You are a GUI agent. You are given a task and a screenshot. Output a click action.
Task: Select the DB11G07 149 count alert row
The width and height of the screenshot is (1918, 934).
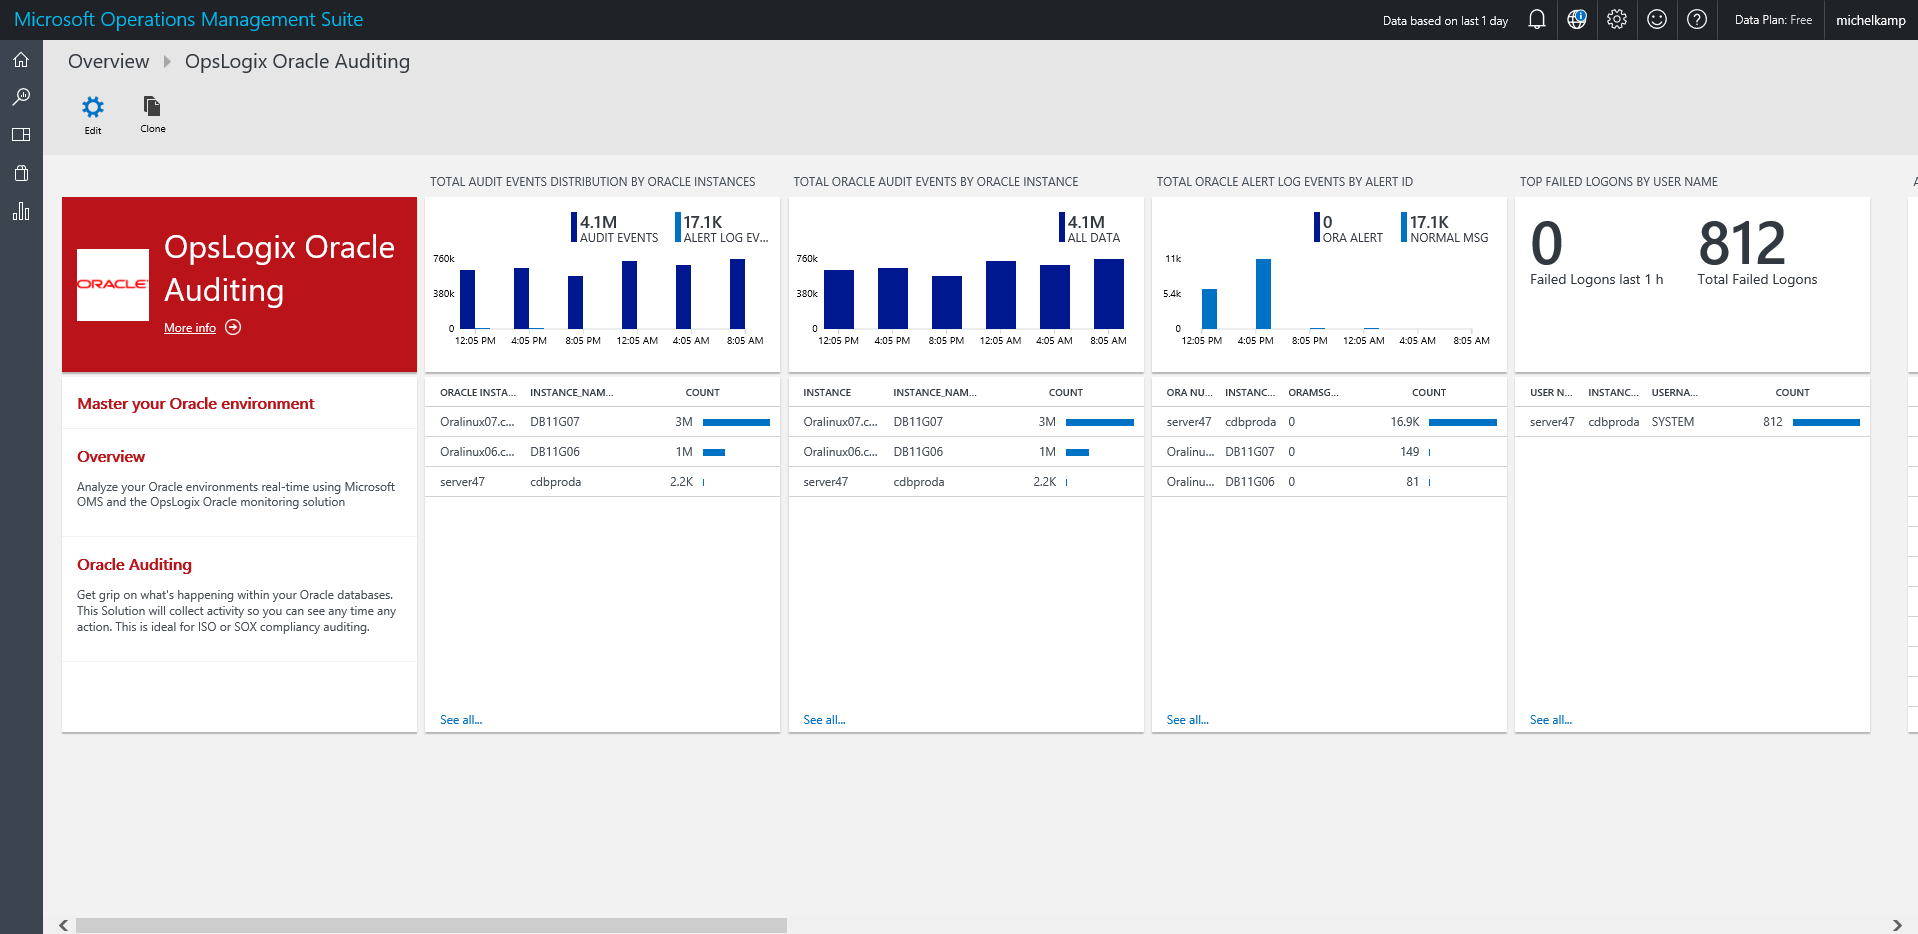pyautogui.click(x=1329, y=452)
